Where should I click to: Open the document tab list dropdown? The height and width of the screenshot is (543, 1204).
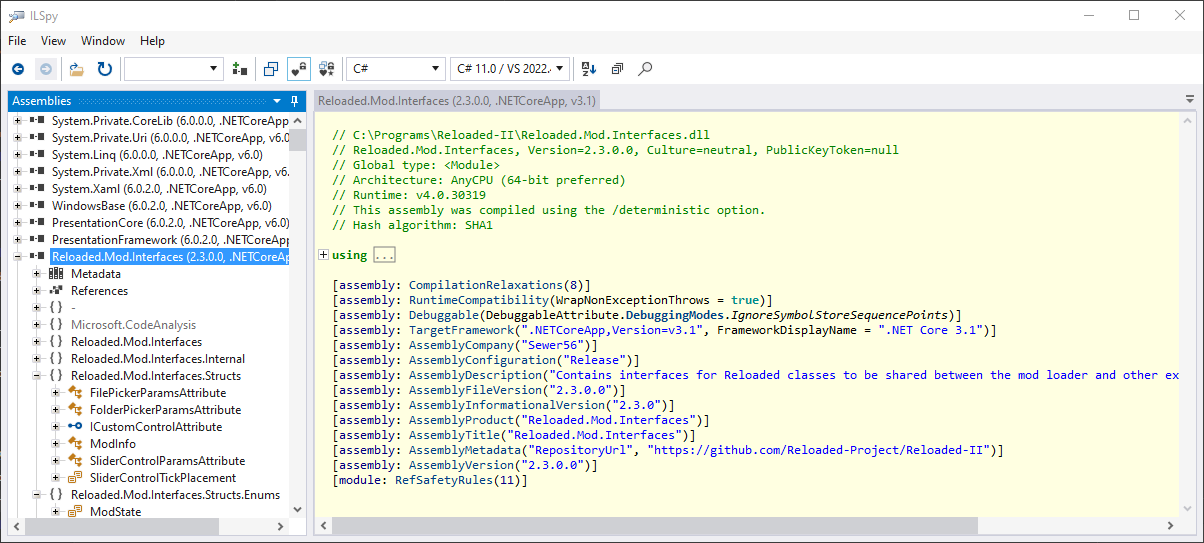coord(1190,100)
